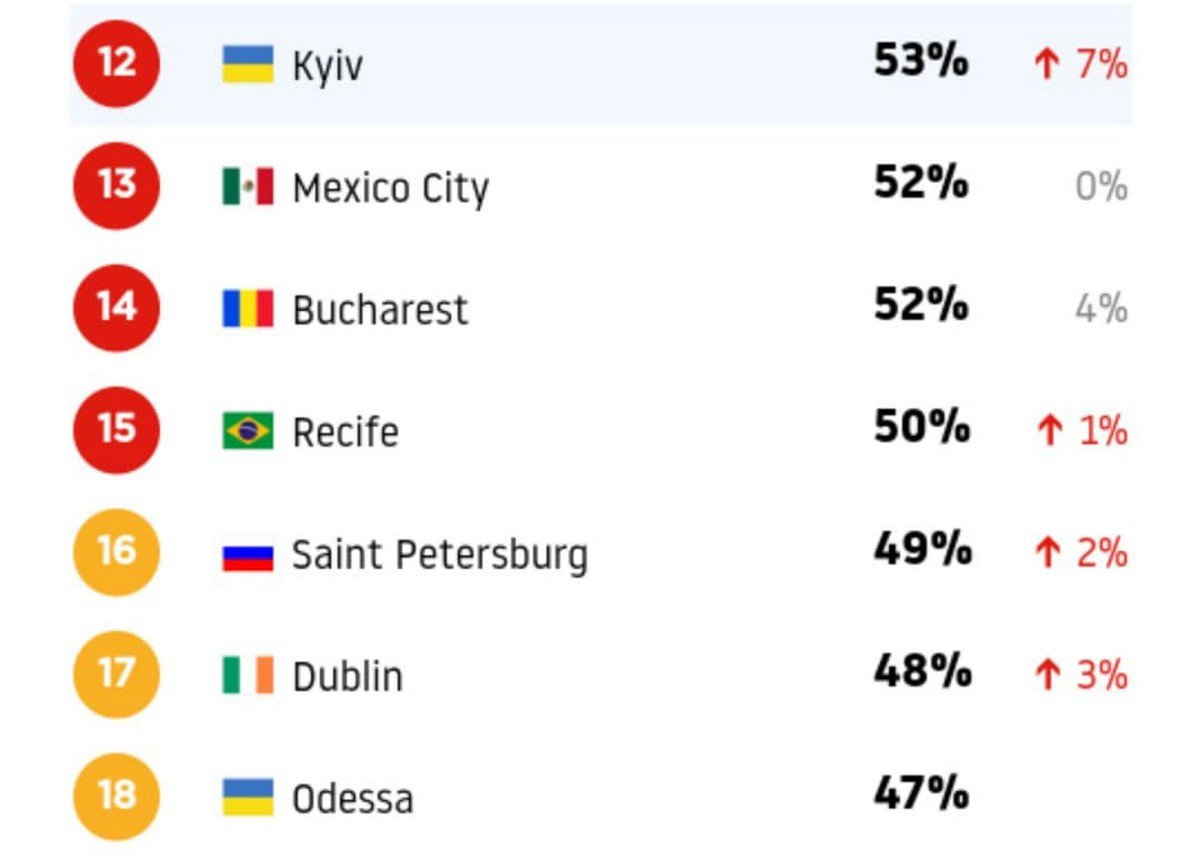Screen dimensions: 1200x853
Task: Click the red rank 15 badge
Action: pyautogui.click(x=116, y=430)
